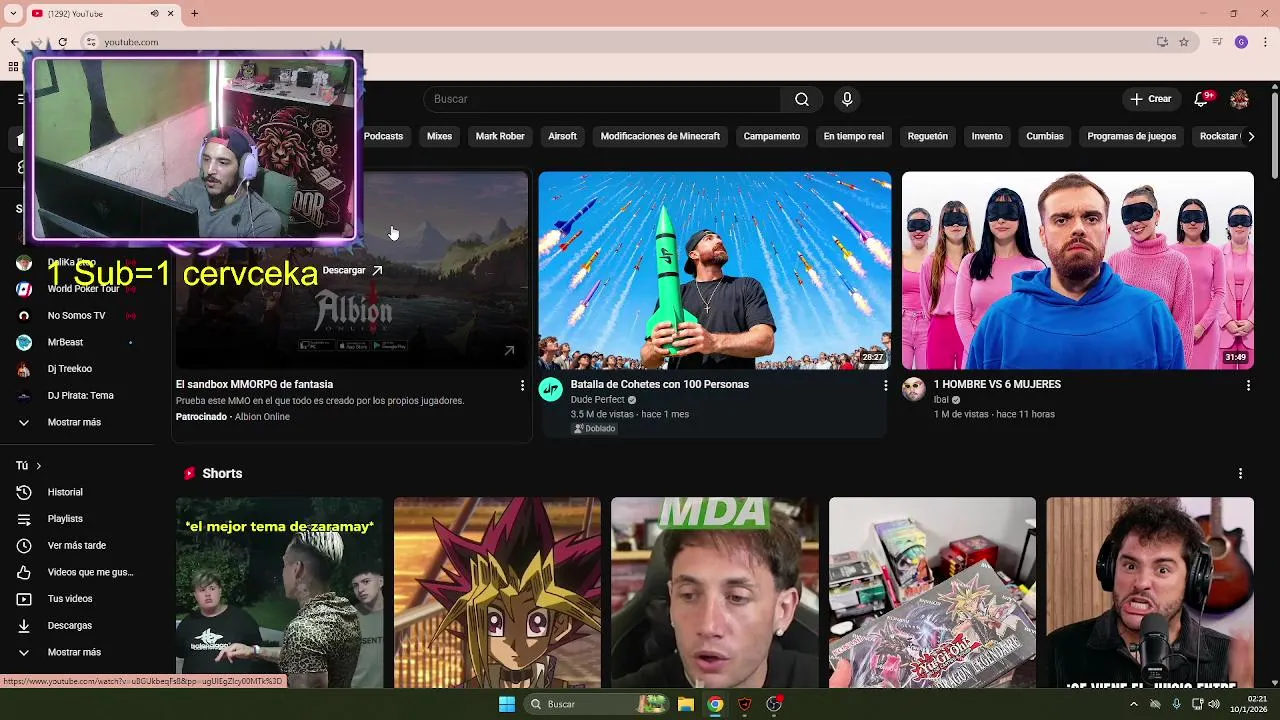Viewport: 1280px width, 720px height.
Task: Open No Somos TV subscription
Action: point(77,315)
